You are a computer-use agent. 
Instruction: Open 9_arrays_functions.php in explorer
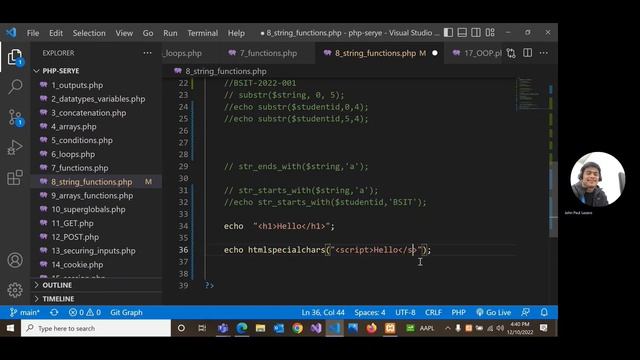click(x=96, y=196)
